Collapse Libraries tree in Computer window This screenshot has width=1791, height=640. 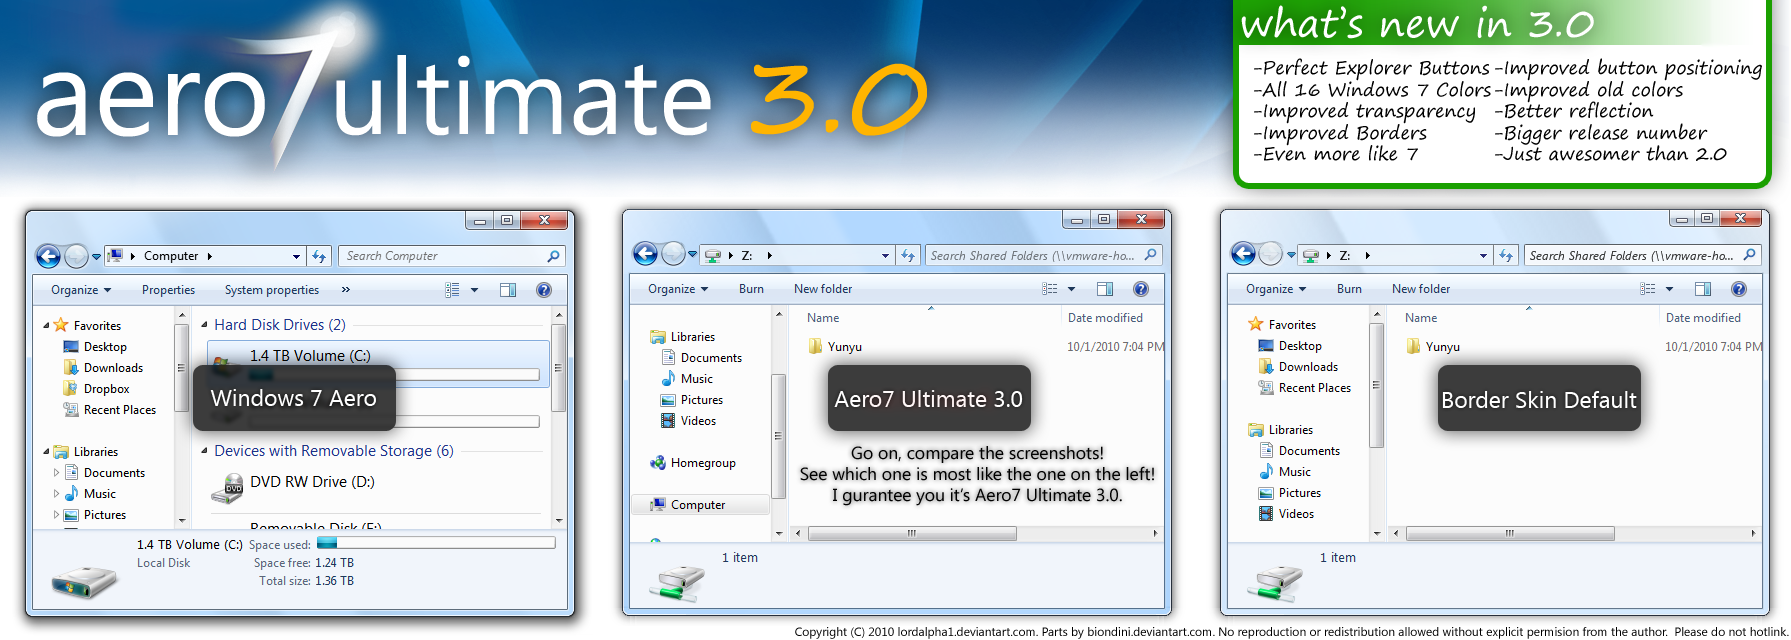pyautogui.click(x=46, y=452)
